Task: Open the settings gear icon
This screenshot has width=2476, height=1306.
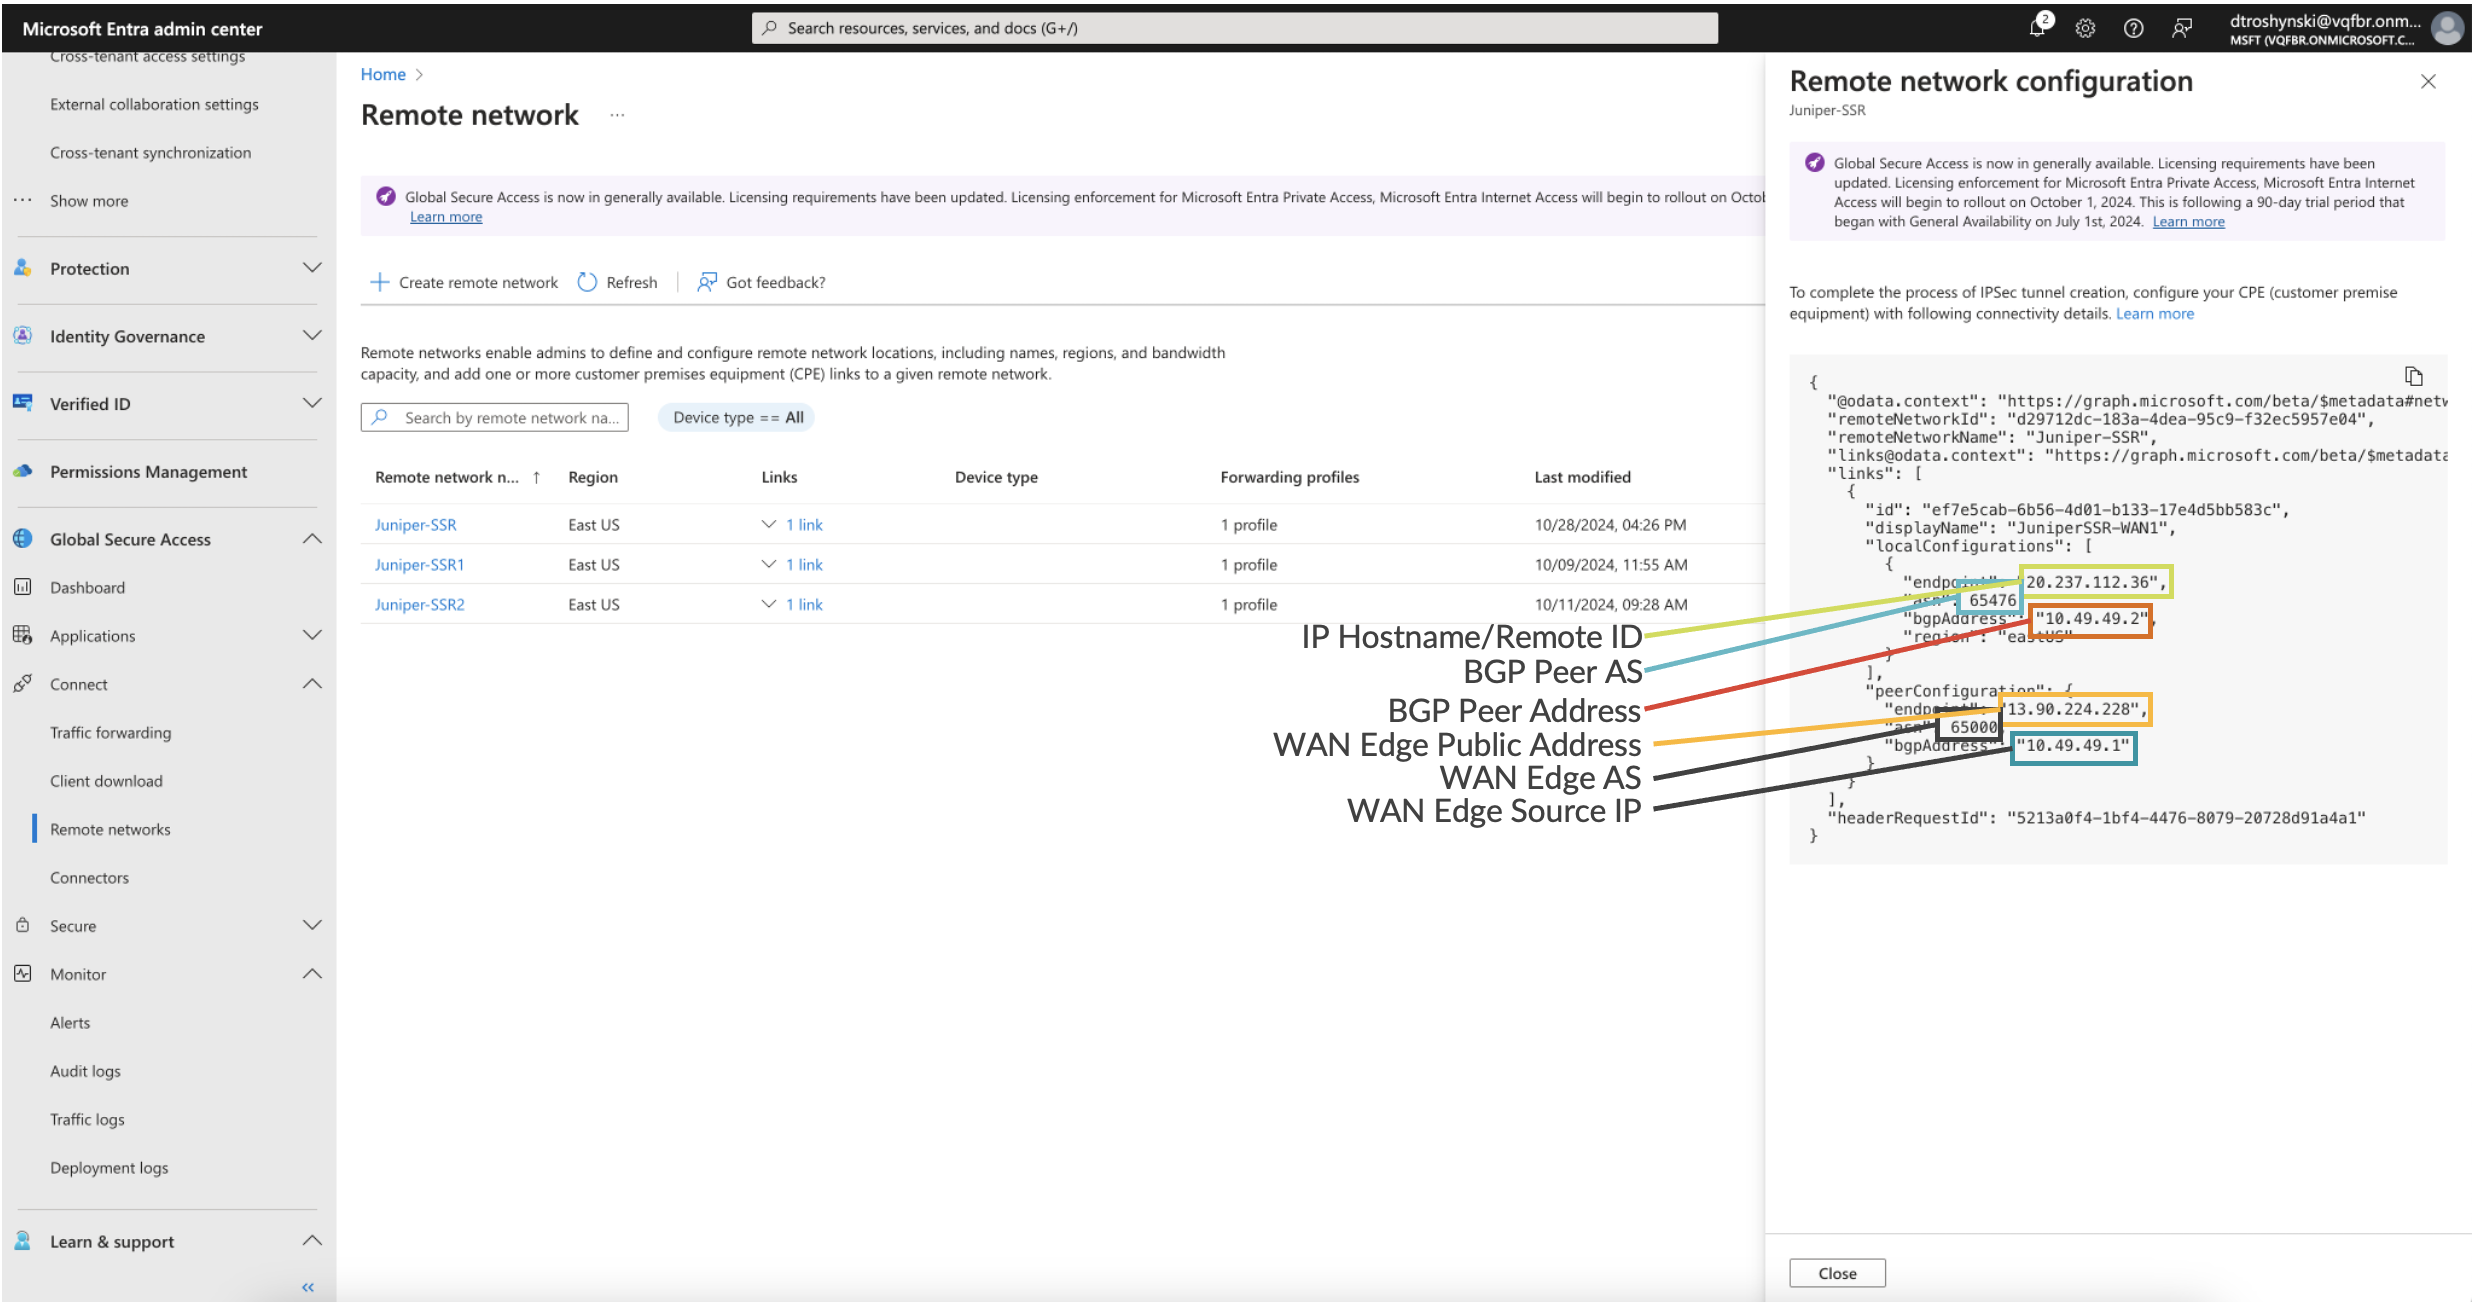Action: tap(2085, 29)
